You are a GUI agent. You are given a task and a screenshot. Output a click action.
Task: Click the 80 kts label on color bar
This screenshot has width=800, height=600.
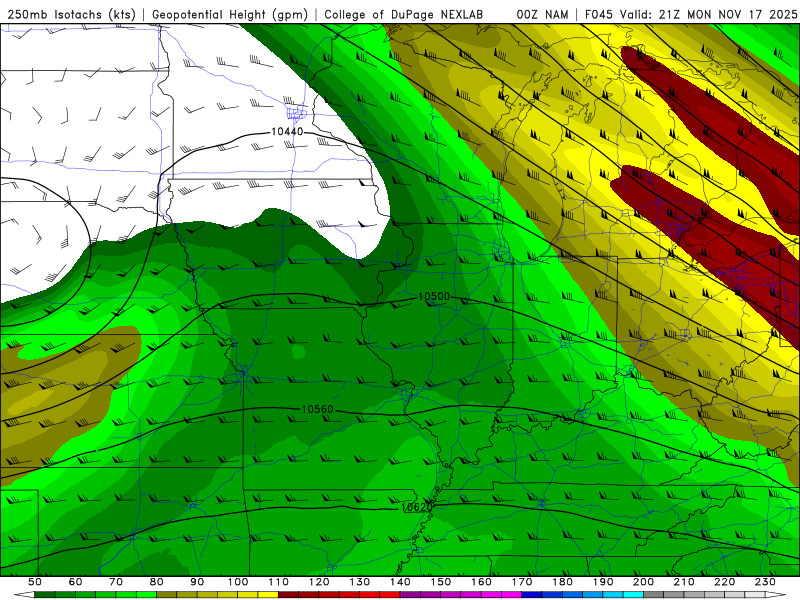click(157, 582)
